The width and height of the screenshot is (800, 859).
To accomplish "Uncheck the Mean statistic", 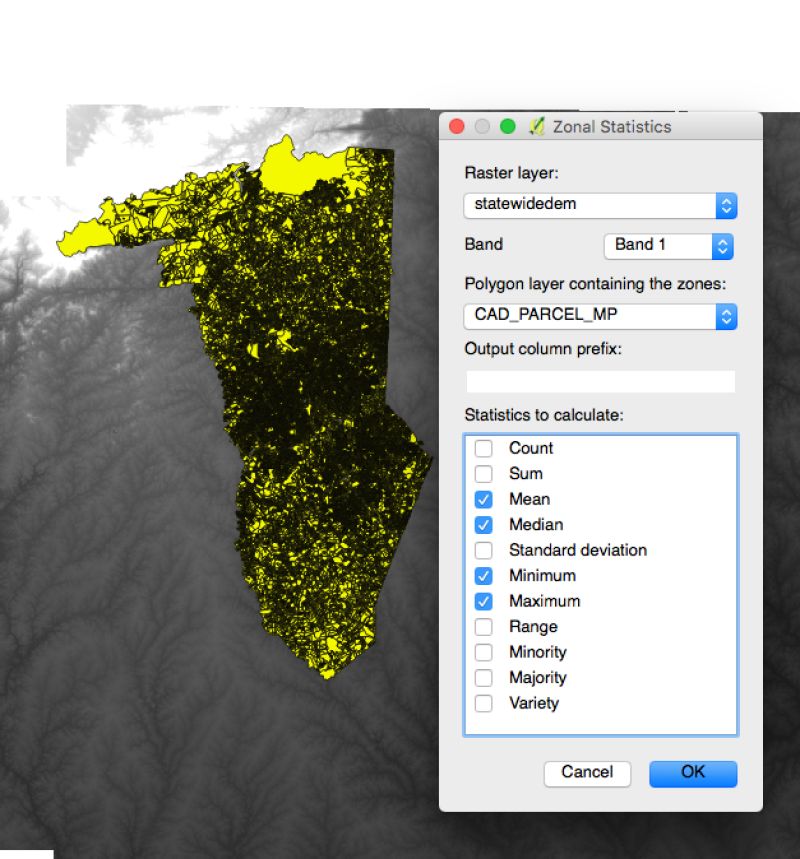I will [x=483, y=499].
